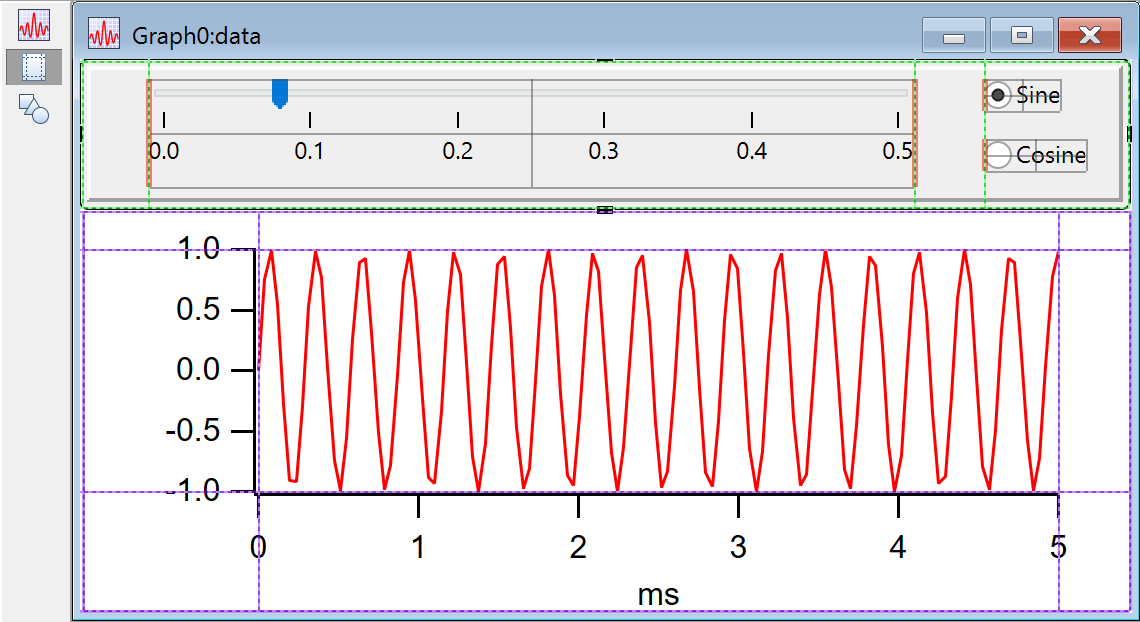
Task: Choose the shapes drawing tool icon
Action: pos(33,108)
